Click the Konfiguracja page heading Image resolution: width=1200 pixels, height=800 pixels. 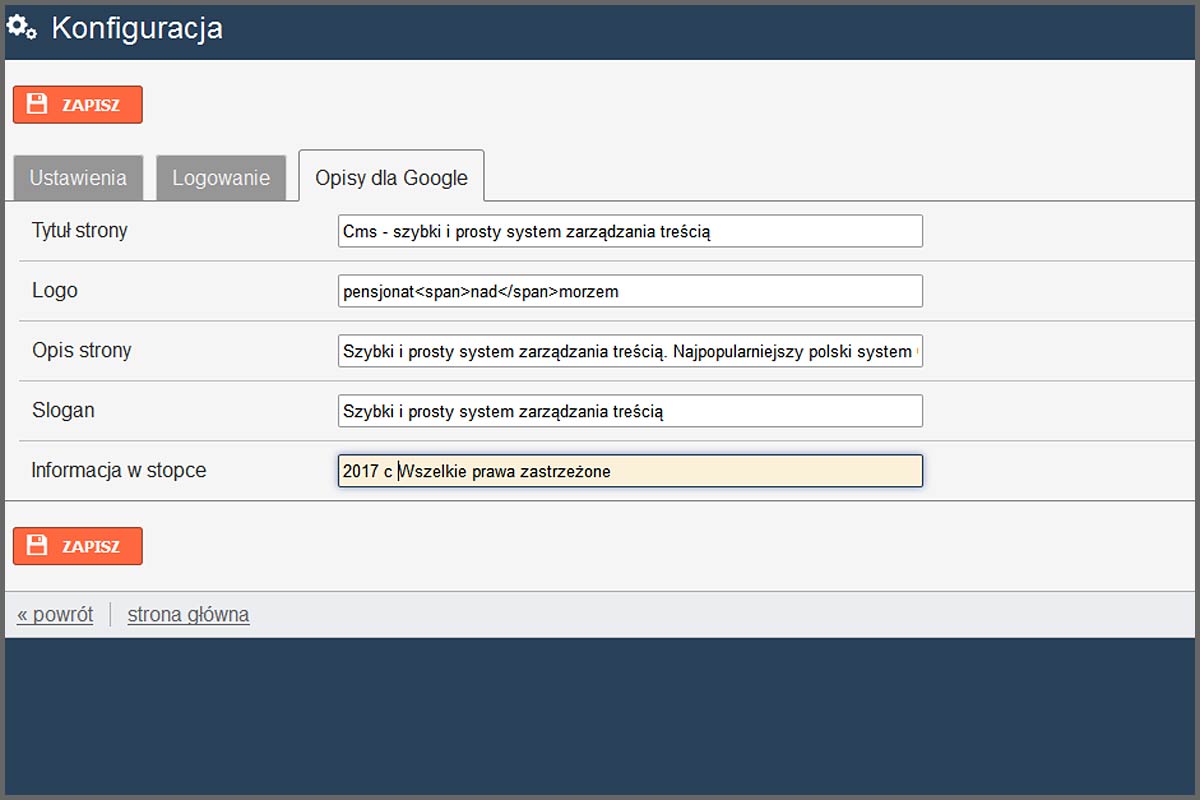137,29
